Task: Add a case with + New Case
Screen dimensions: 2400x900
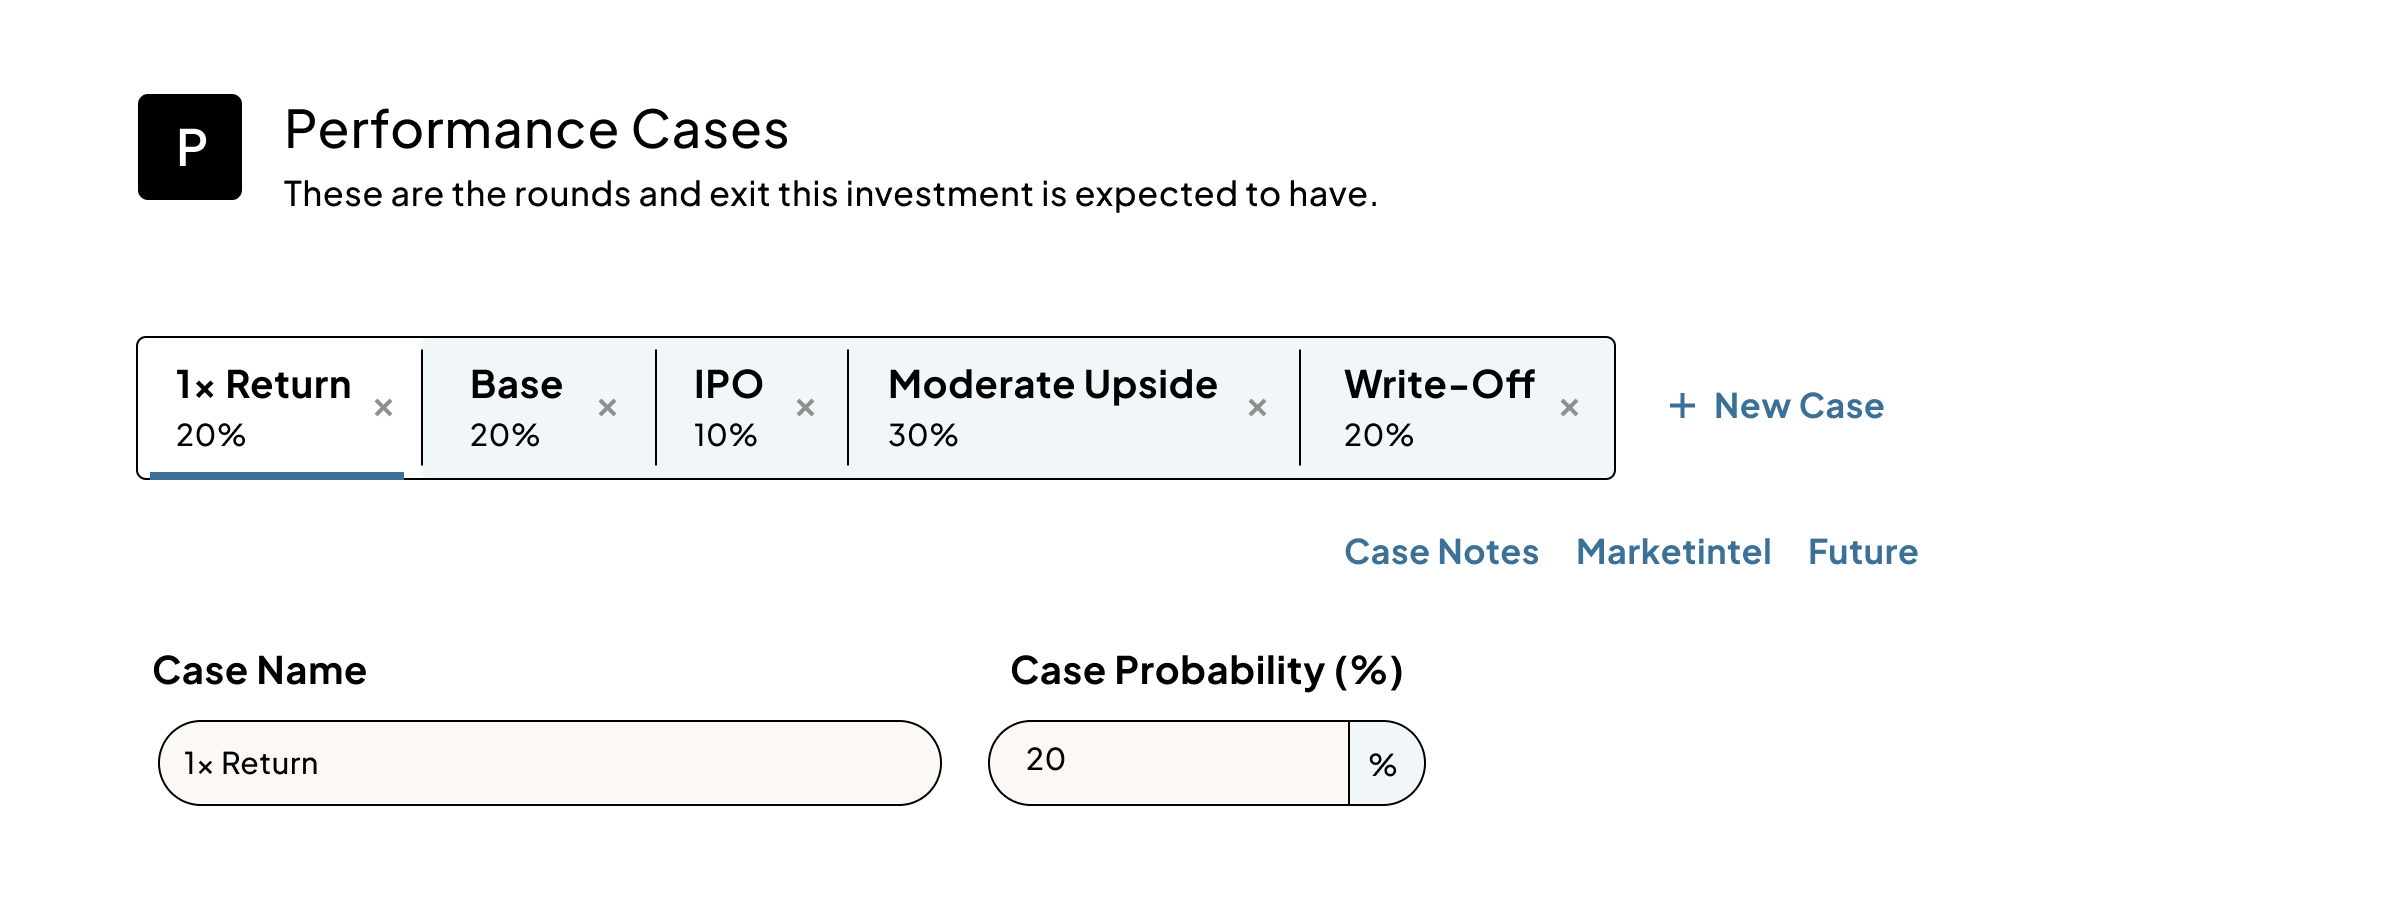Action: tap(1777, 406)
